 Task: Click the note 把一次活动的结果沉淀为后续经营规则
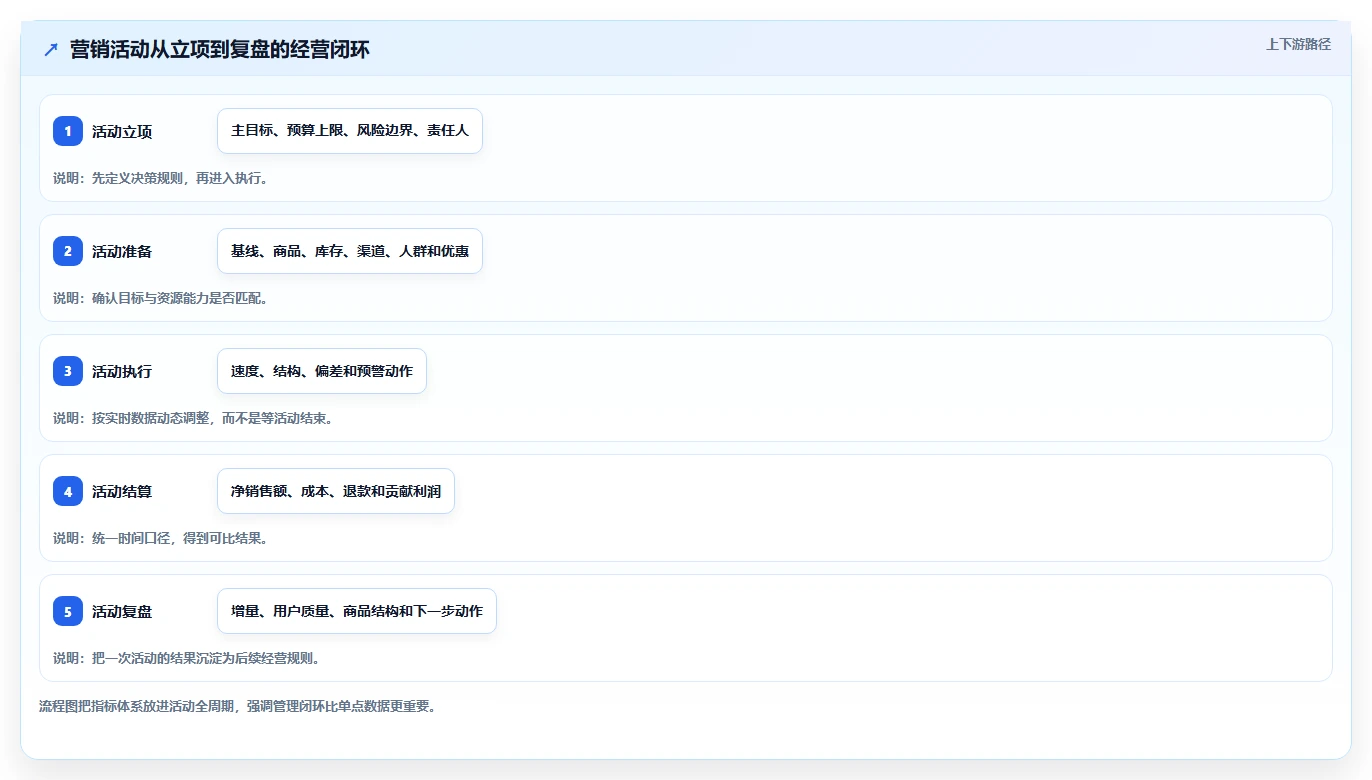tap(206, 658)
